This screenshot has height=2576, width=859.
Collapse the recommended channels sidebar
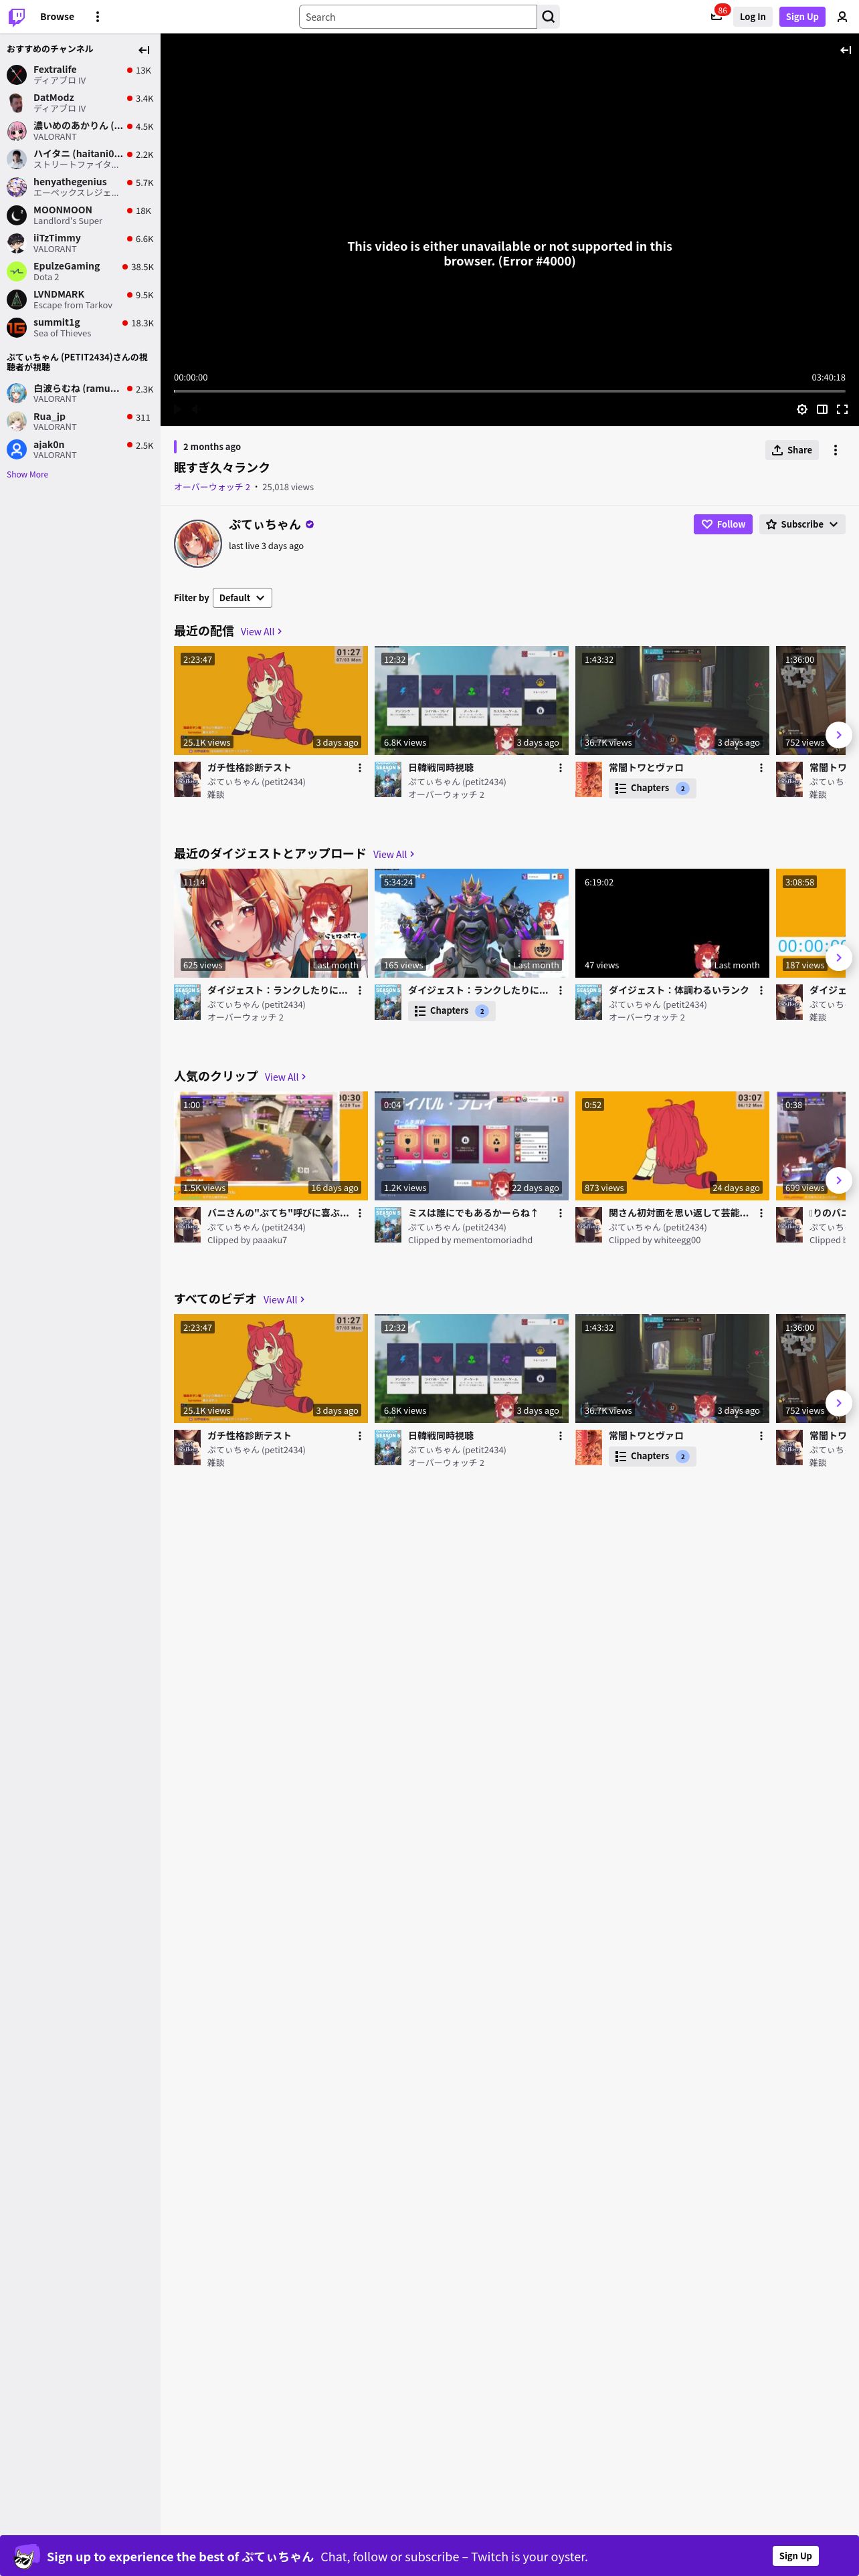pyautogui.click(x=144, y=50)
